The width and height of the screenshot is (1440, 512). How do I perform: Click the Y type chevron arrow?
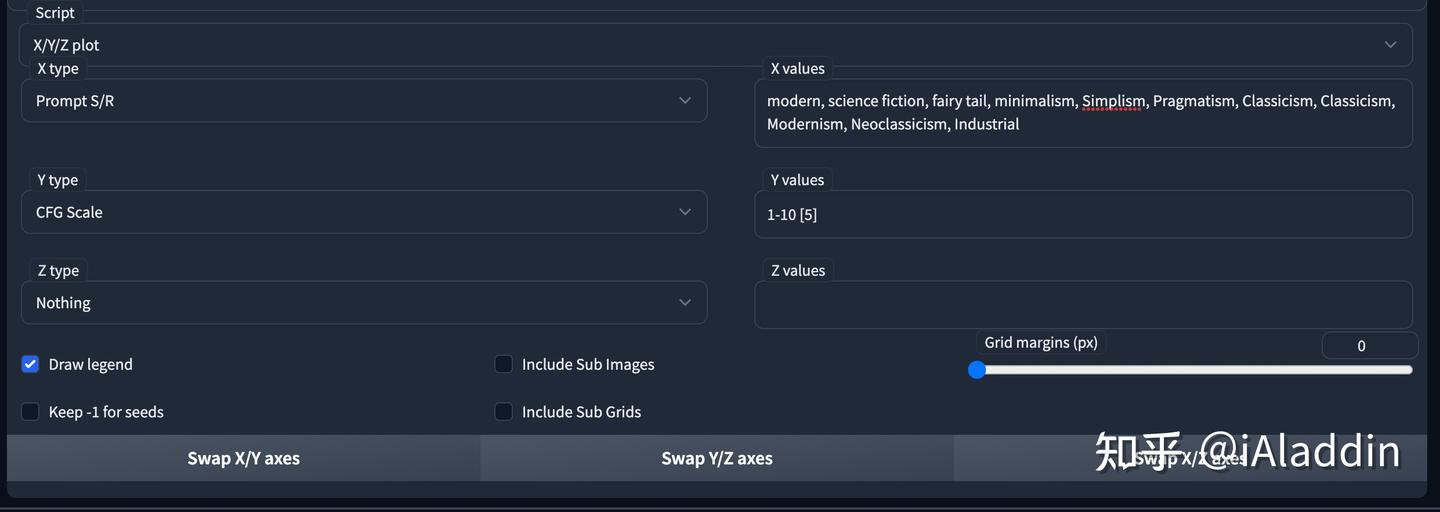(x=685, y=212)
